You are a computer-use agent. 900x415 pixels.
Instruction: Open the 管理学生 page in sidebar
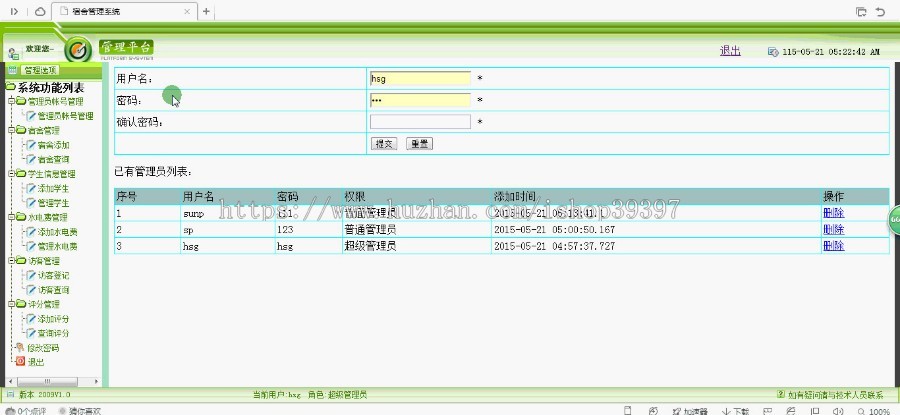(x=53, y=203)
